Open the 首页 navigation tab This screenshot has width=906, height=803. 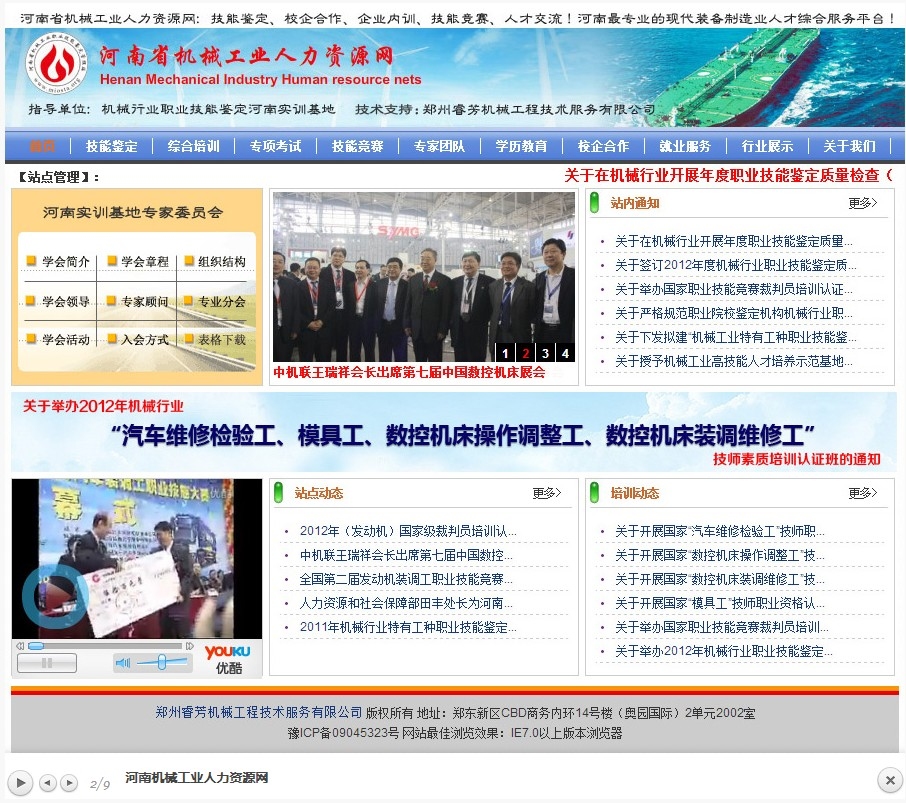42,146
